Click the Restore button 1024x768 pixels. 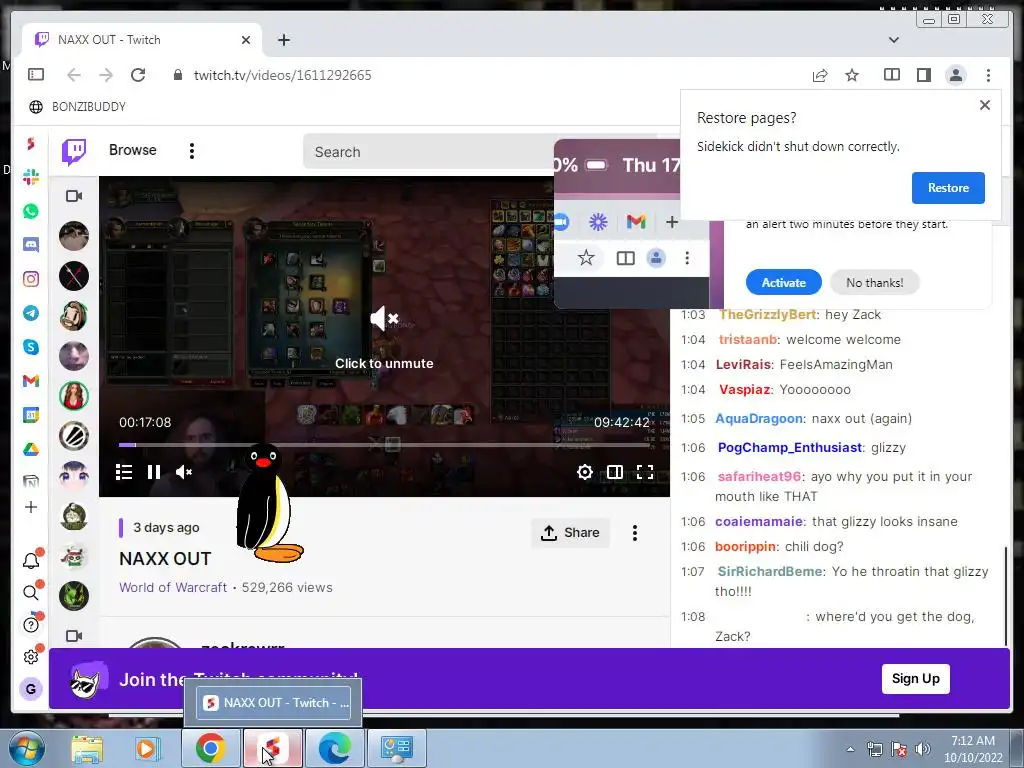coord(948,188)
